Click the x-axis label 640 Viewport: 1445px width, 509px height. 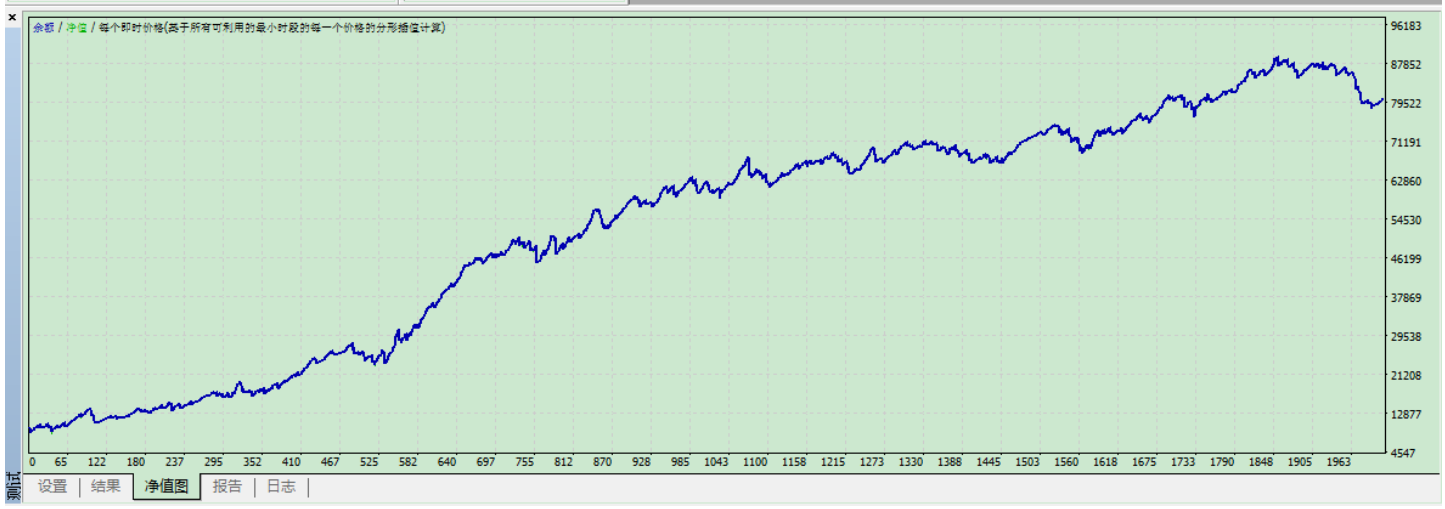447,462
